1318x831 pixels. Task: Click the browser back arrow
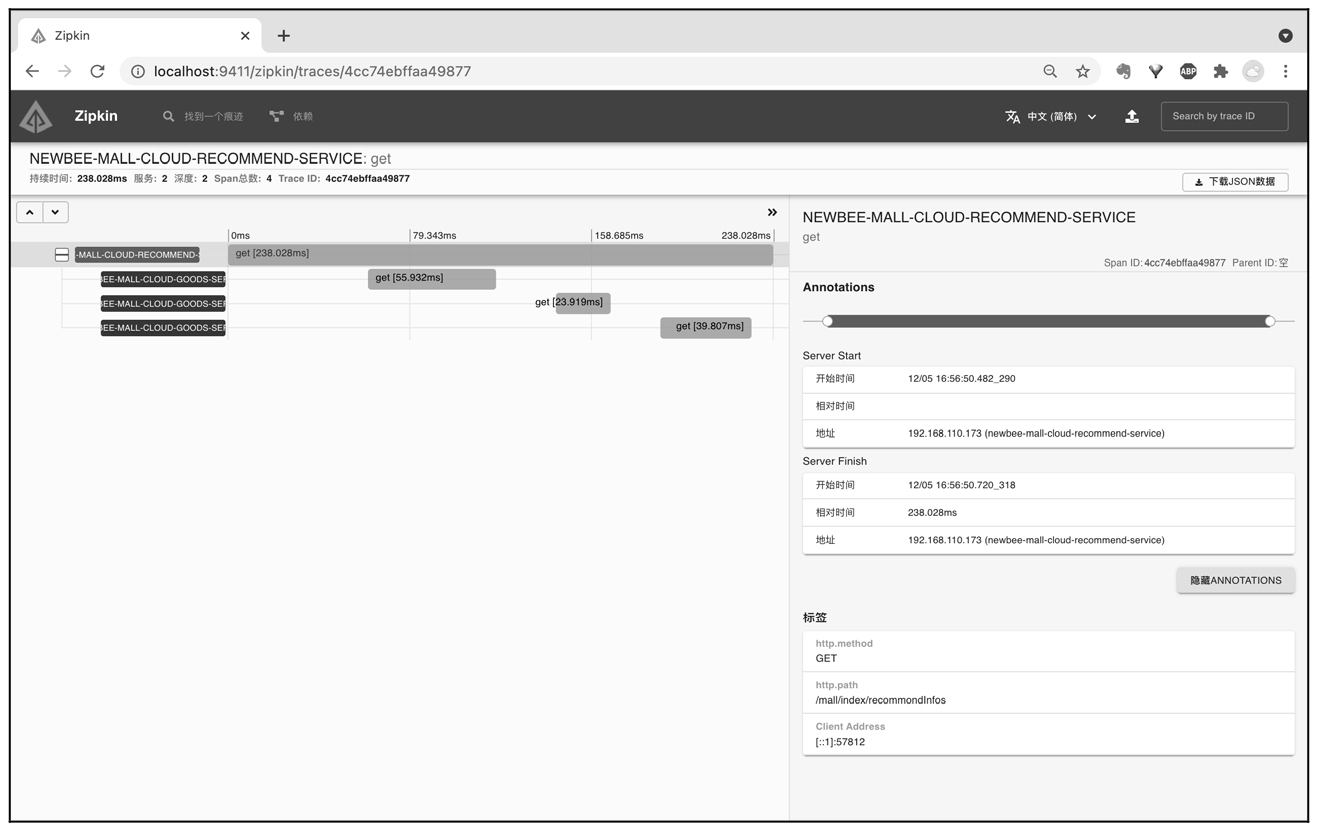[32, 71]
